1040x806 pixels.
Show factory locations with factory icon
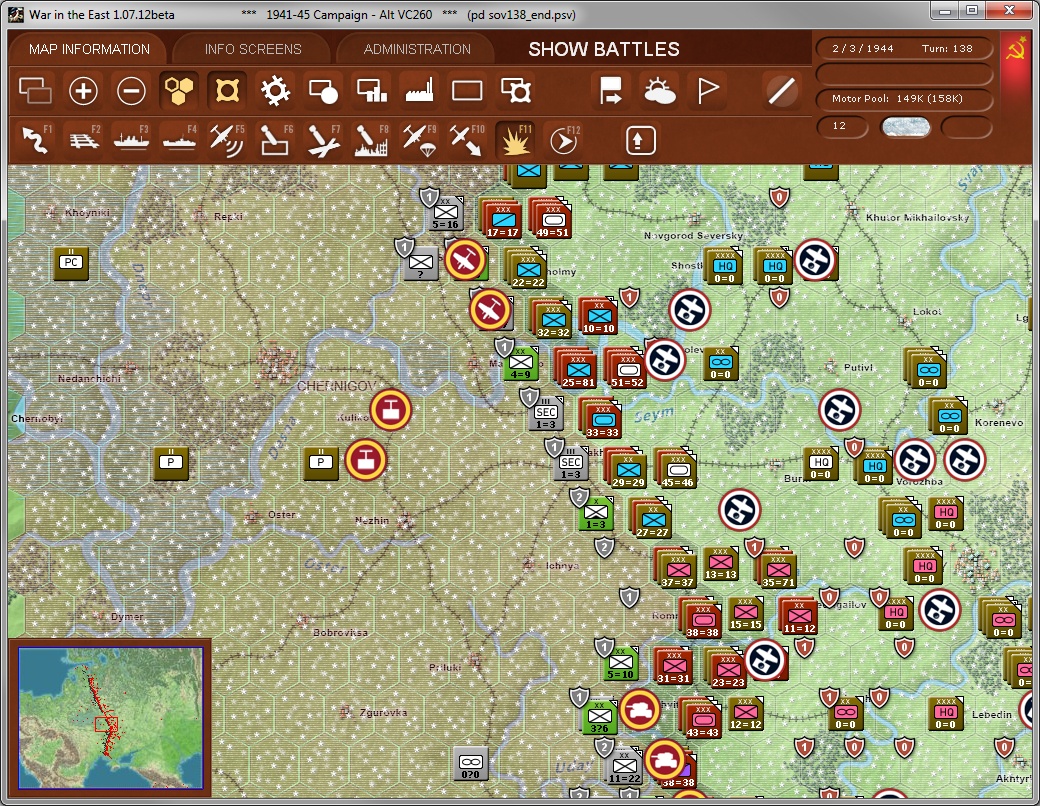coord(419,90)
